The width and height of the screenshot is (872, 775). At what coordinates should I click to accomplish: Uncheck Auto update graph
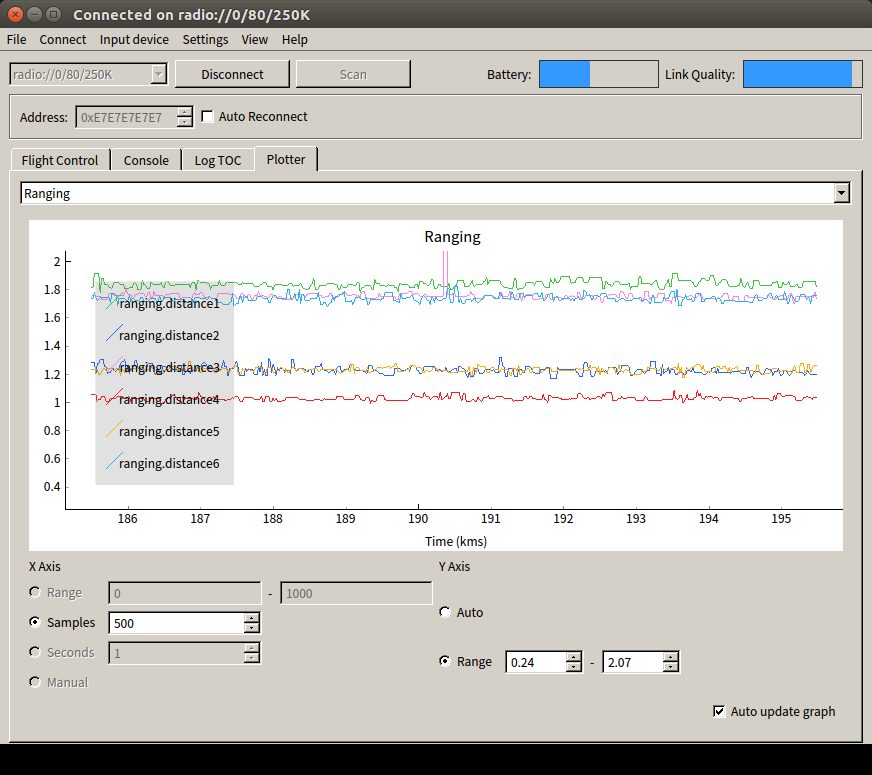tap(718, 711)
